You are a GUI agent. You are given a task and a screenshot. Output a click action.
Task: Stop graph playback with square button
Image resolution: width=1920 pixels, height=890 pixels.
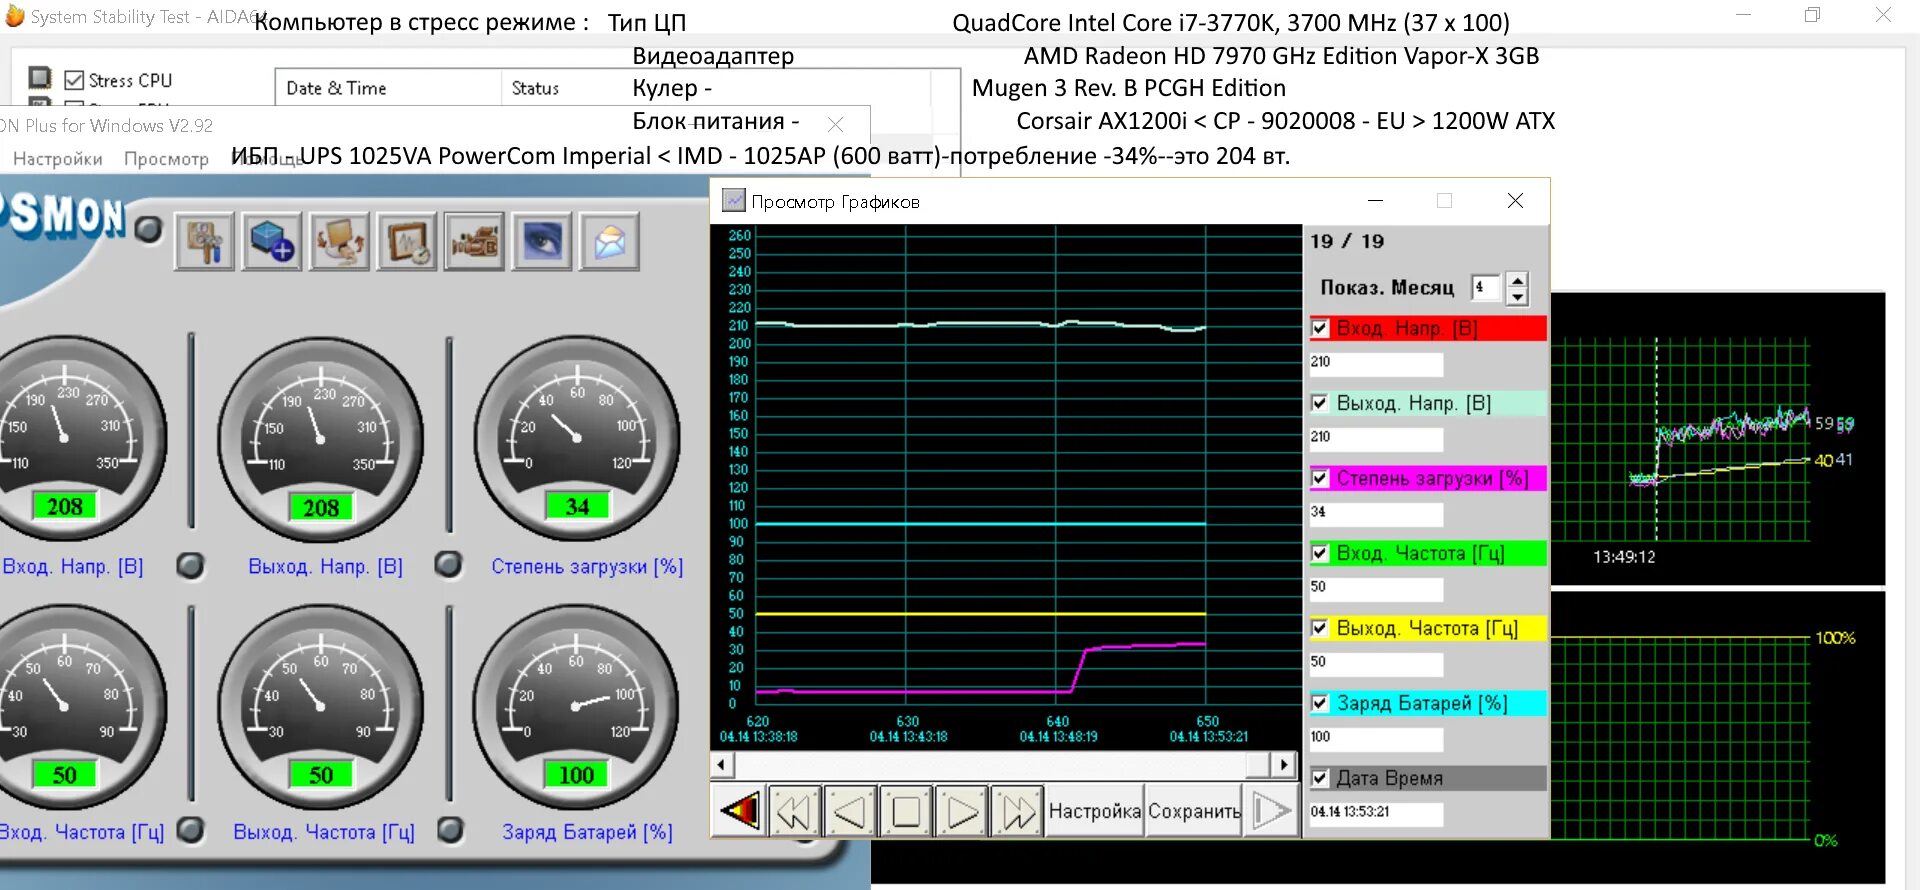tap(906, 811)
